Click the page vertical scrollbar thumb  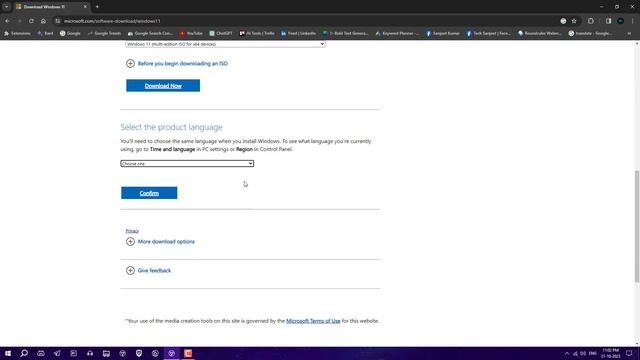point(637,226)
